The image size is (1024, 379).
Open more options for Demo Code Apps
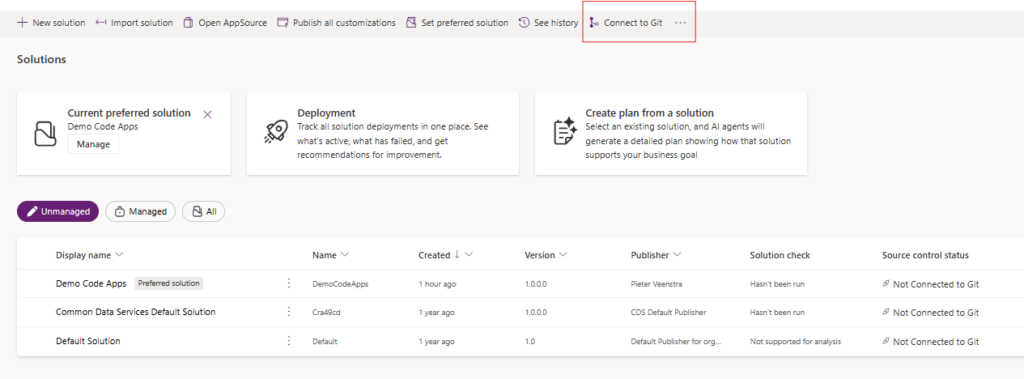(289, 283)
